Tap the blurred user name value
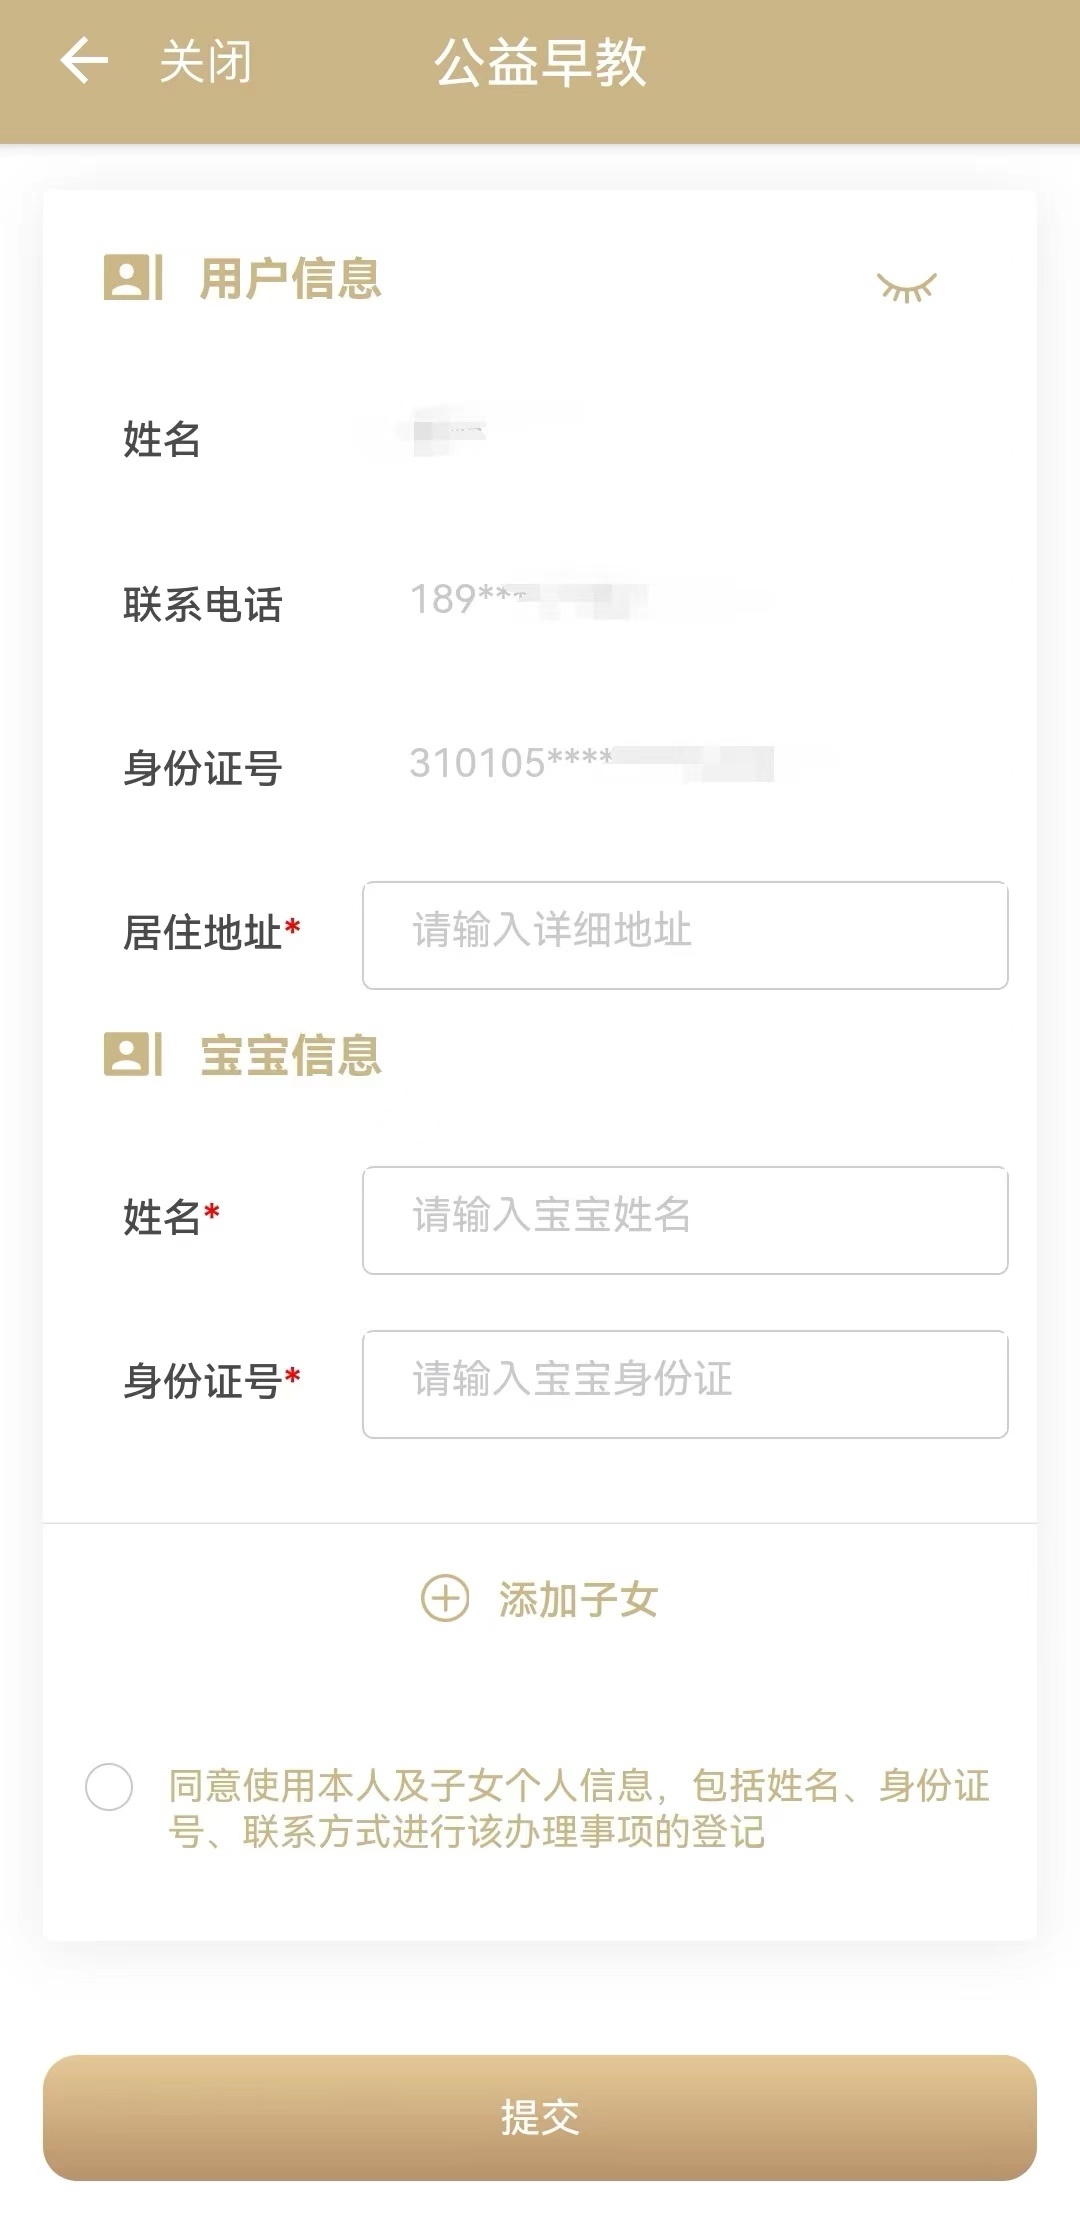The image size is (1080, 2240). [x=450, y=434]
